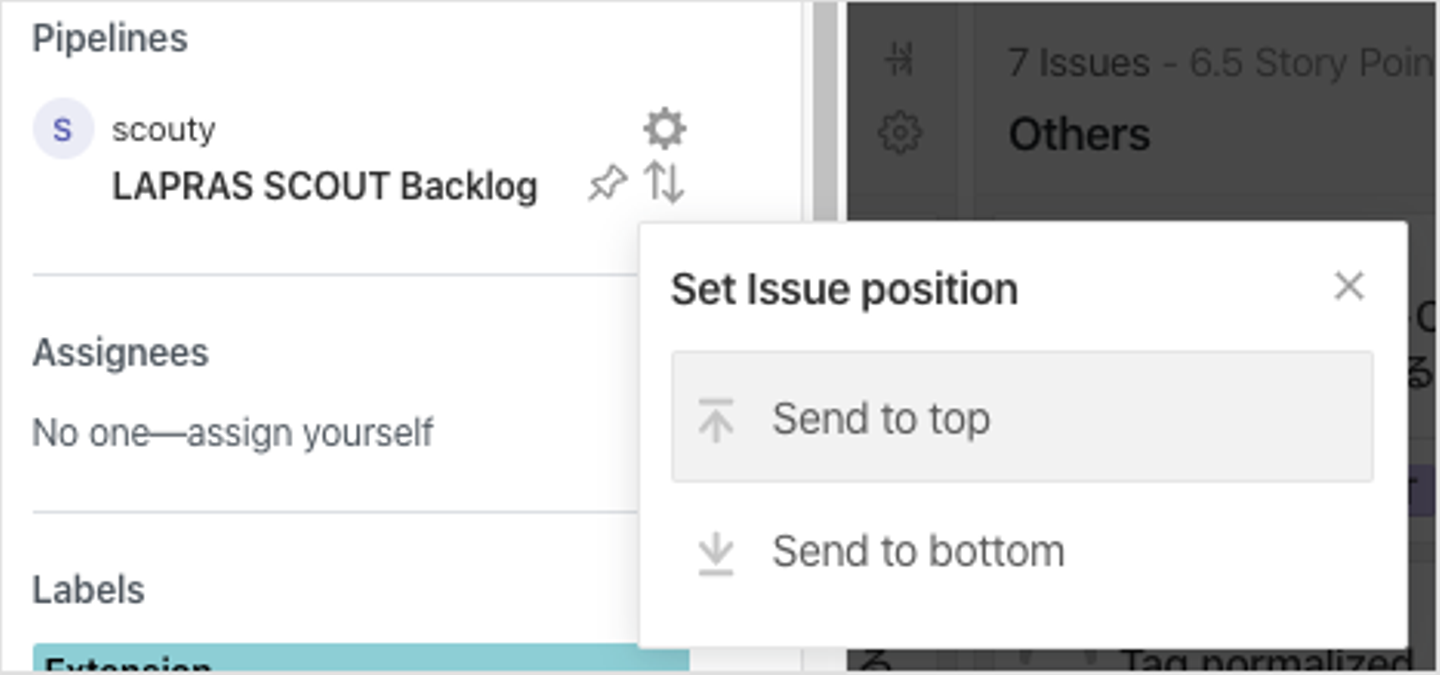Click the scouty workspace name

click(x=164, y=129)
